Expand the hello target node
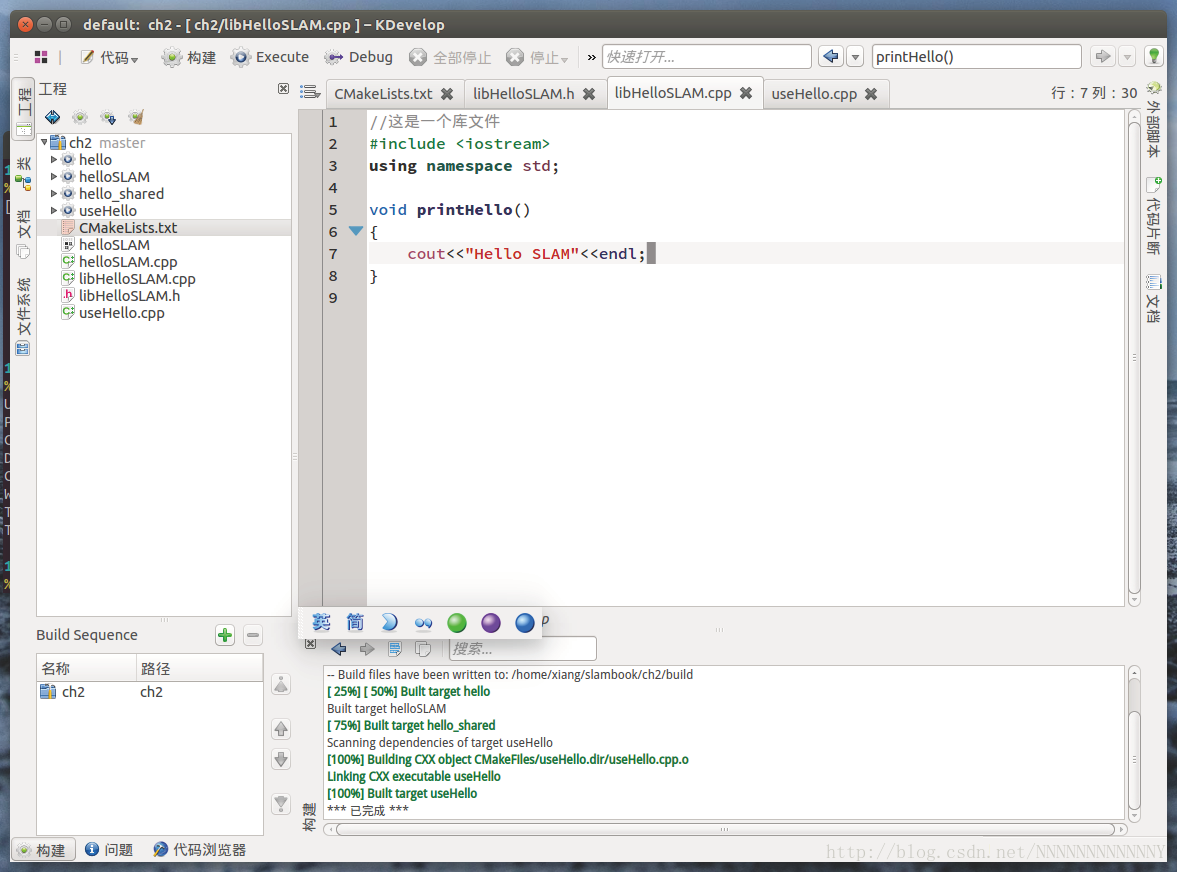This screenshot has height=872, width=1177. [53, 159]
